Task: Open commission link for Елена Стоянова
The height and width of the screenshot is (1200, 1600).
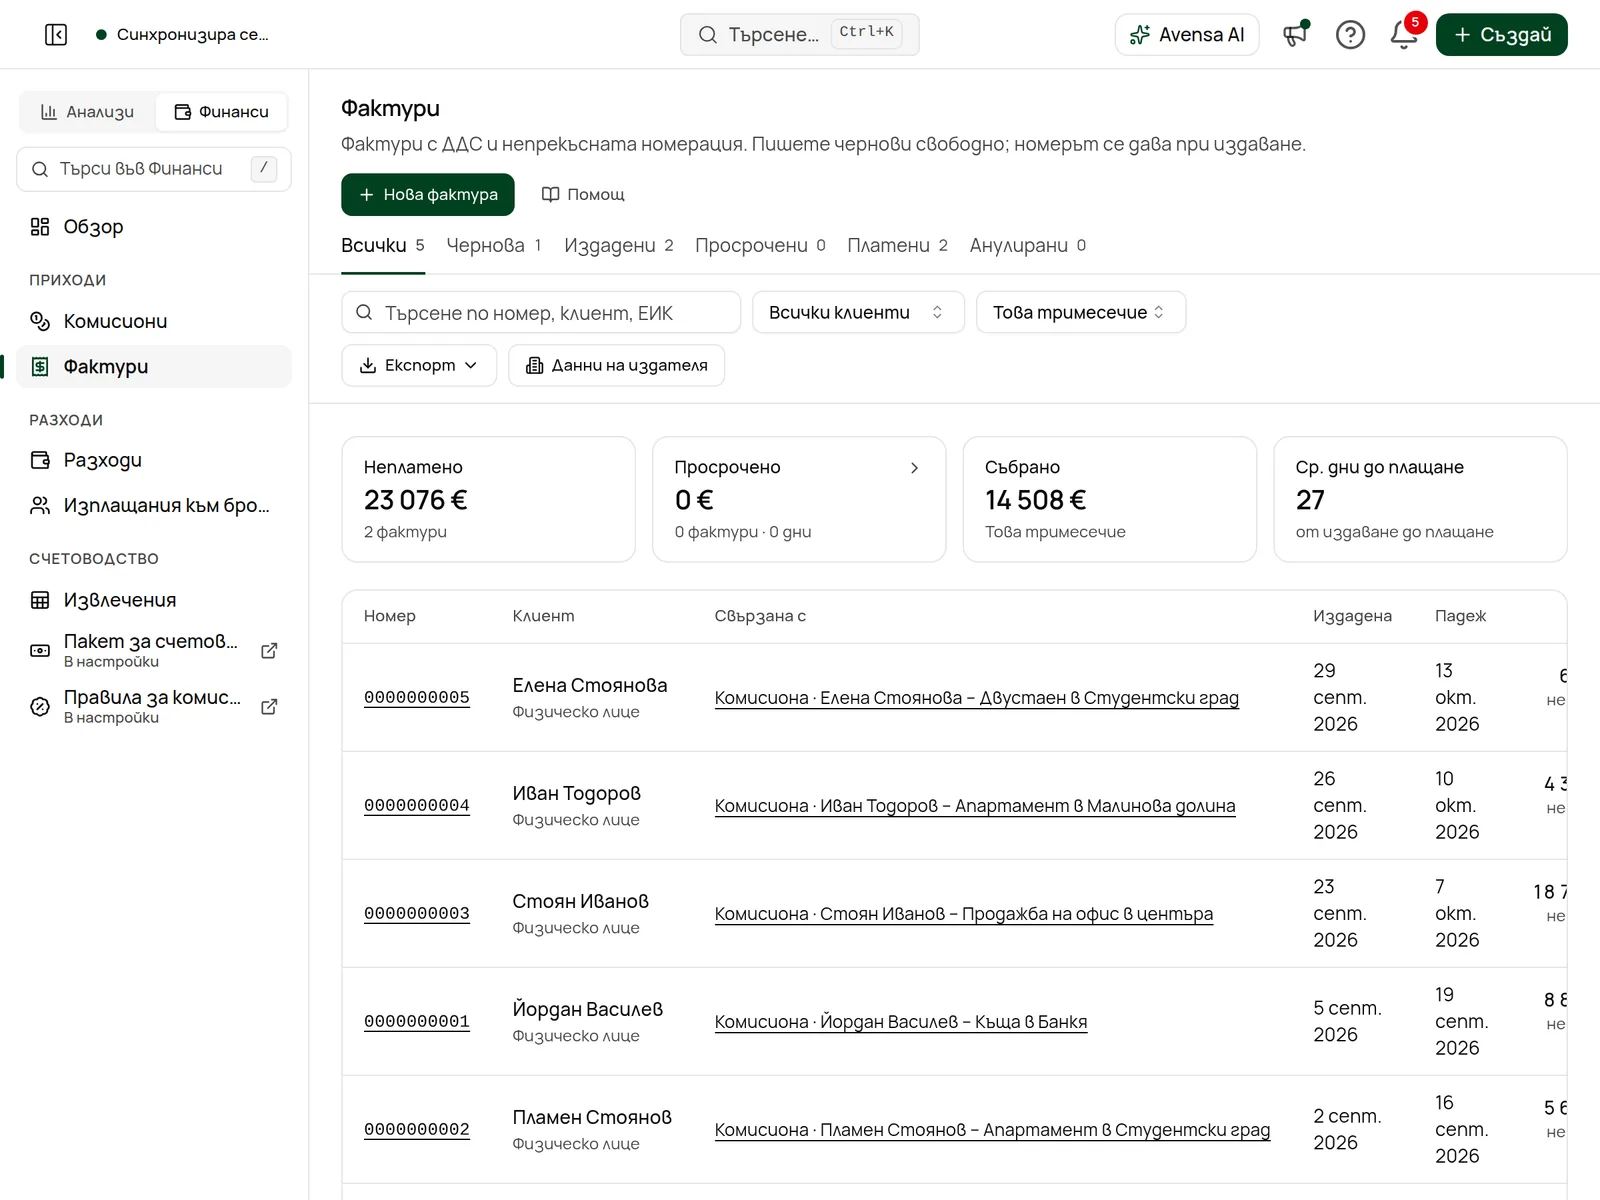Action: tap(977, 698)
